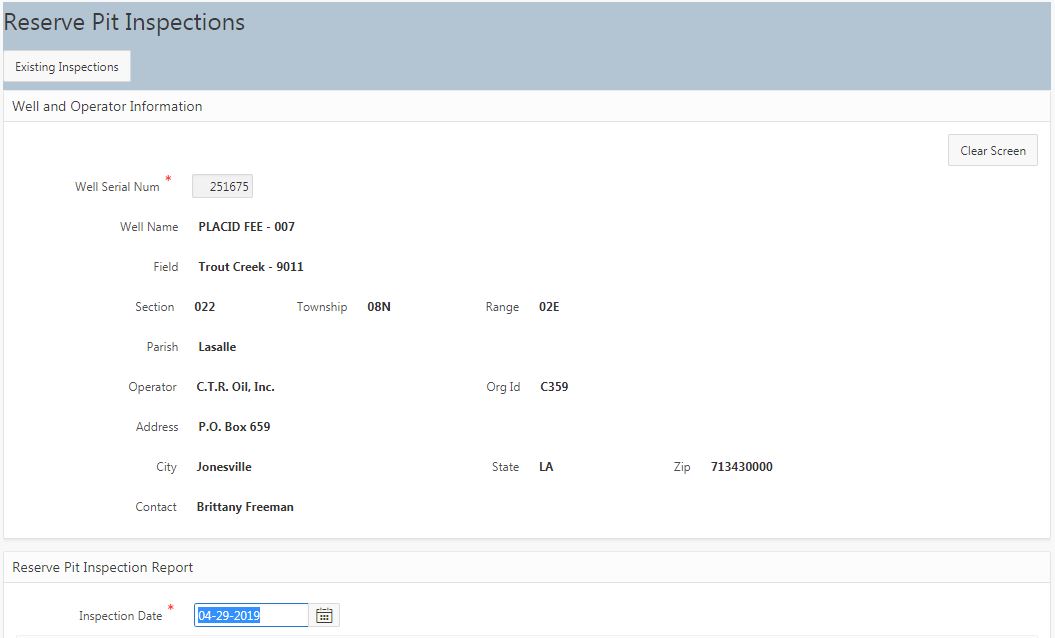Click the well name PLACID FEE - 007
The width and height of the screenshot is (1055, 638).
(246, 227)
